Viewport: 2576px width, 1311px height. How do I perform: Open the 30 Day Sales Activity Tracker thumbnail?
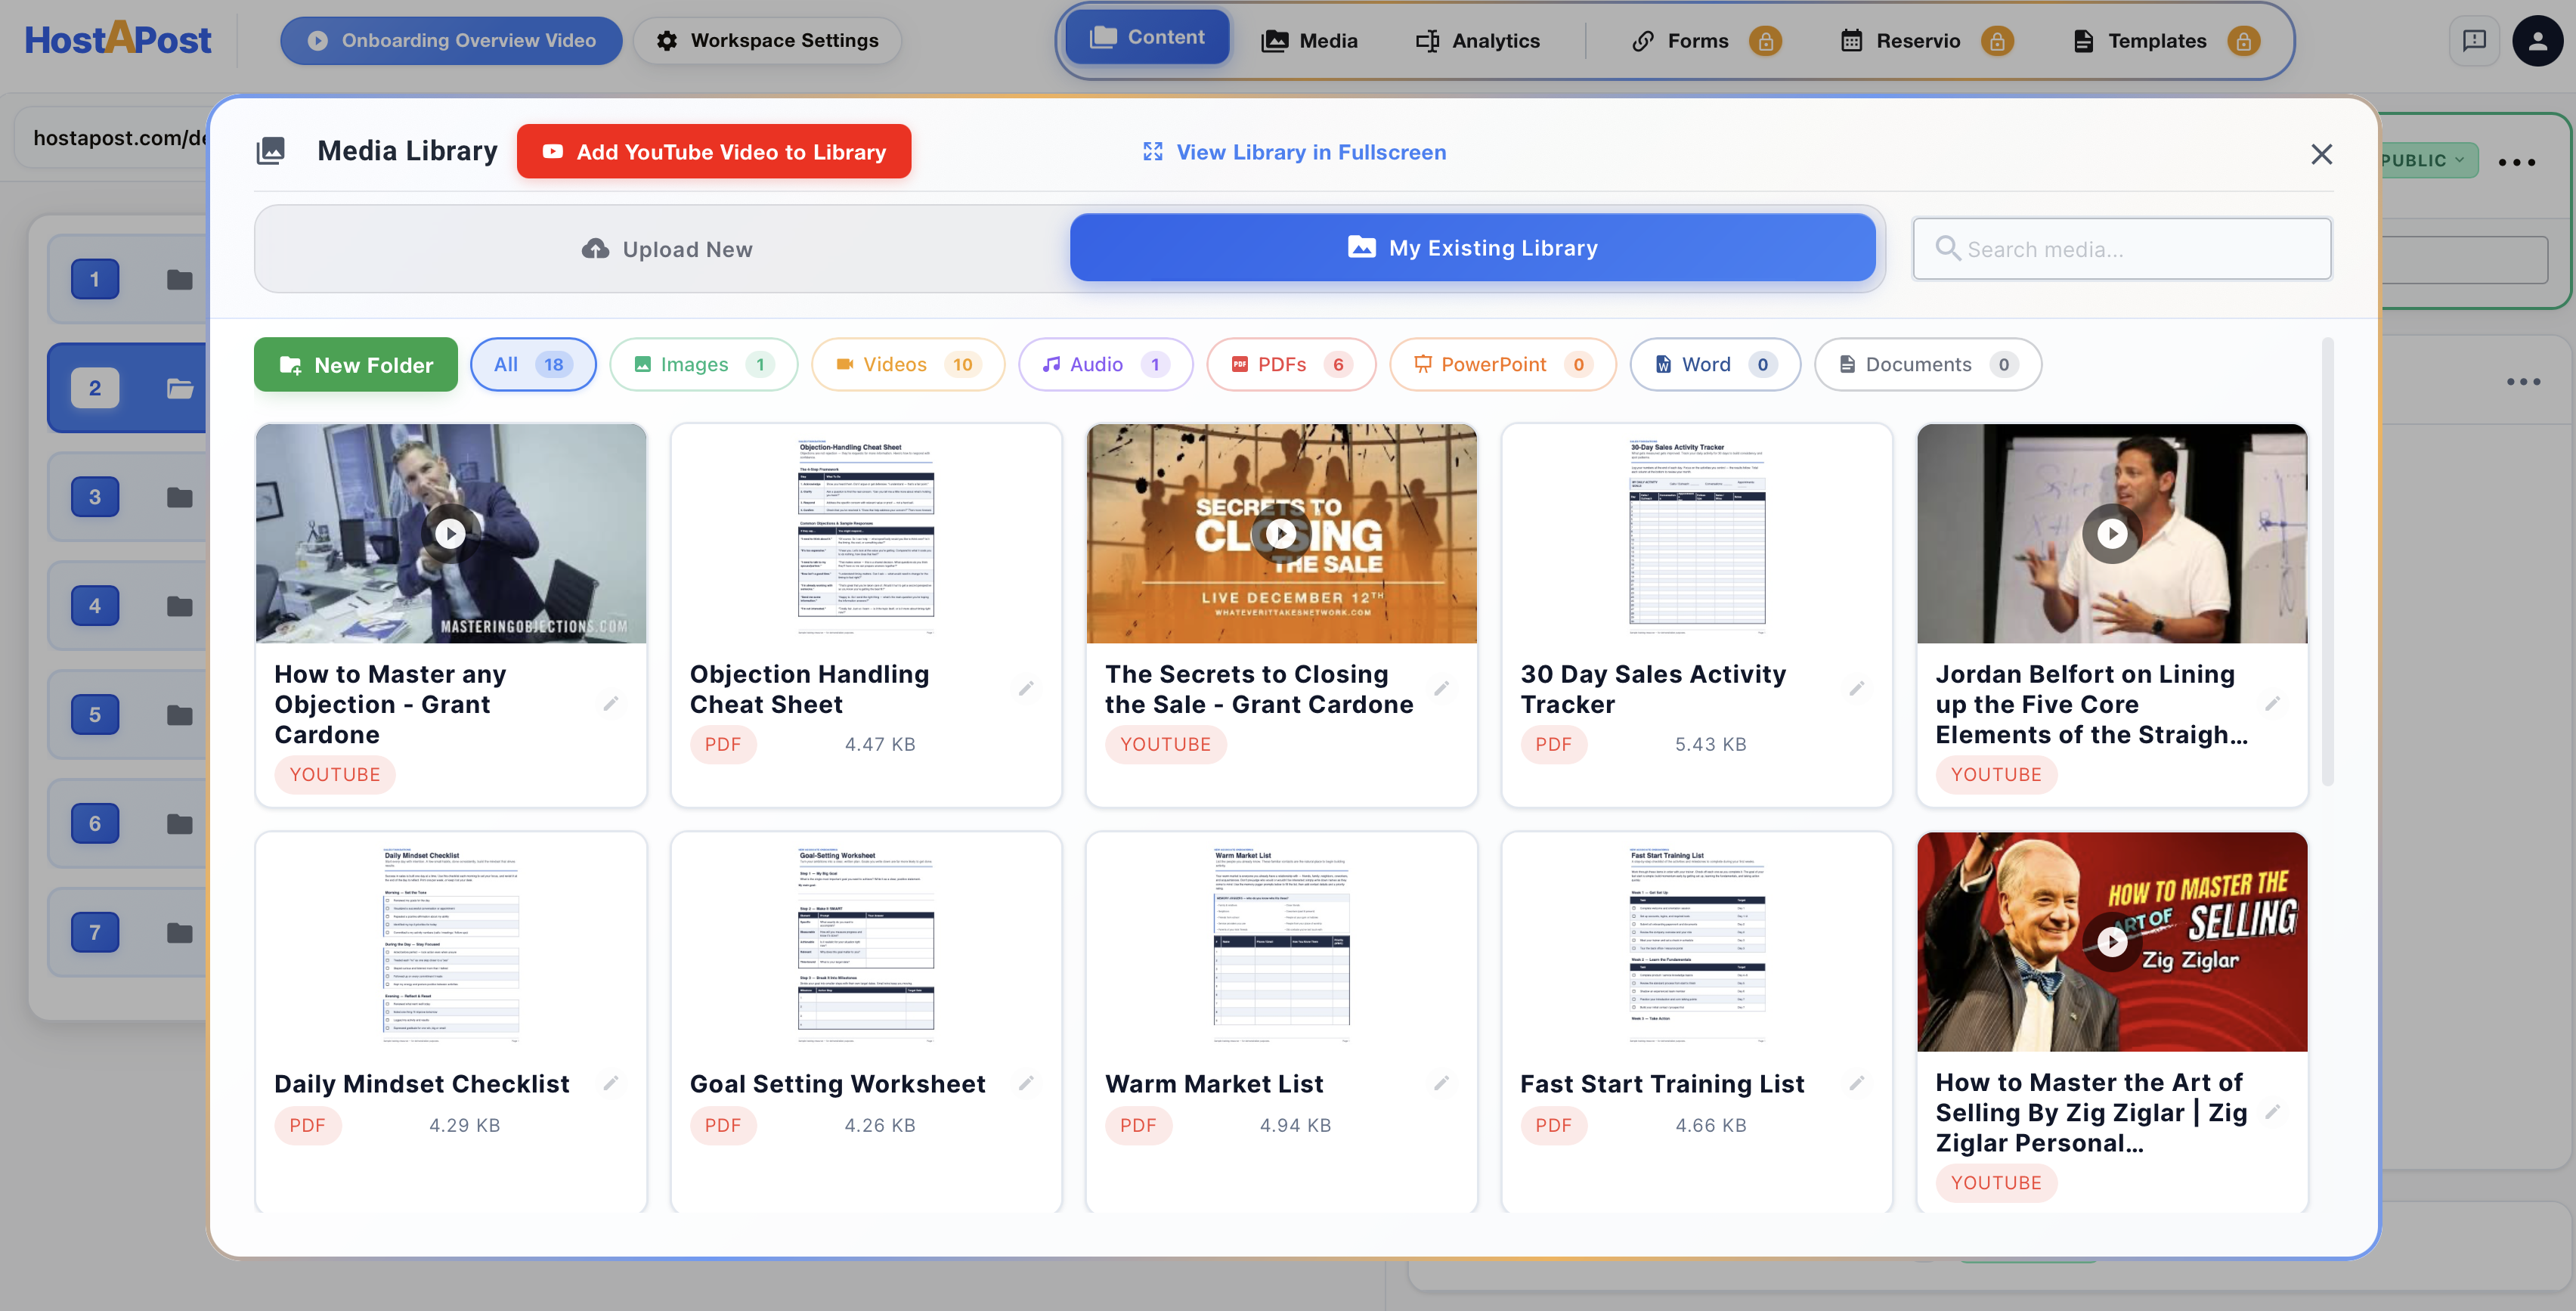coord(1697,534)
